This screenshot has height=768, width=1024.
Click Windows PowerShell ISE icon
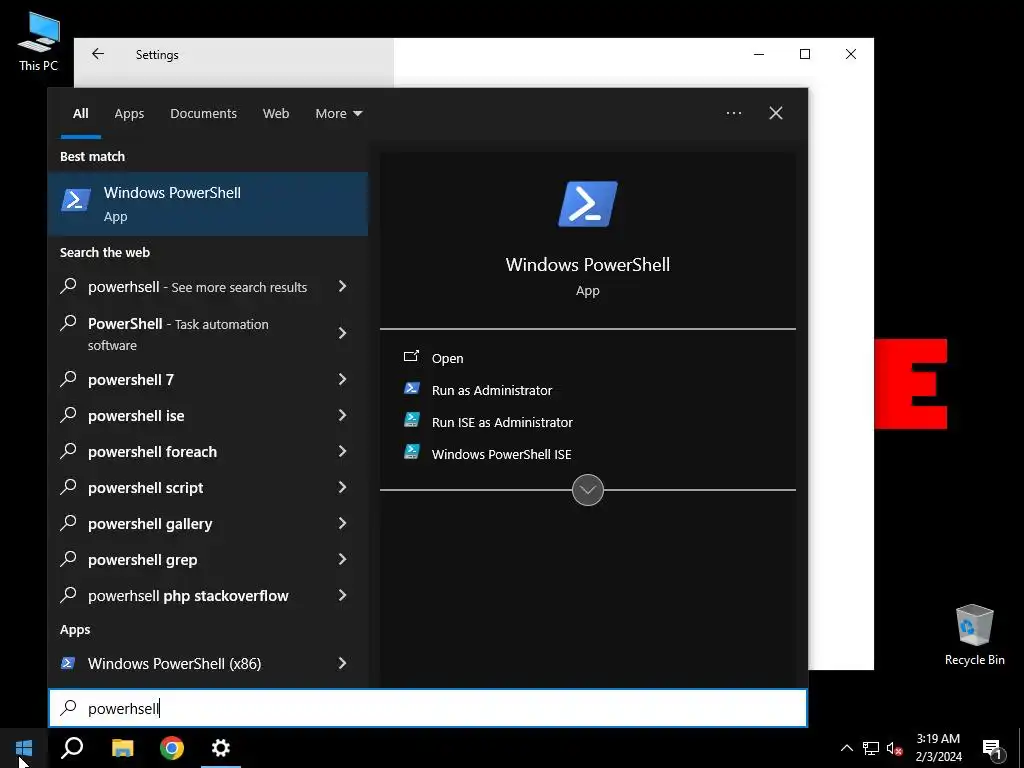pyautogui.click(x=411, y=453)
